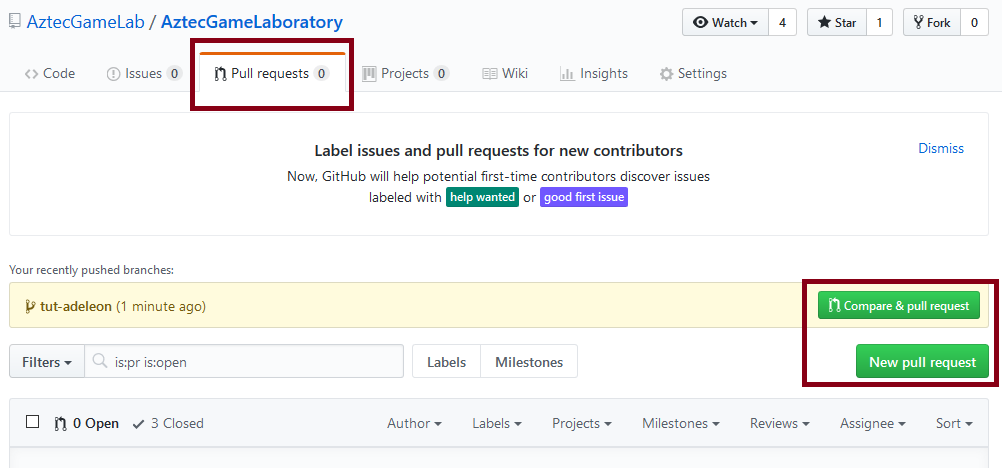Open the tut-adeleon branch link

coord(76,307)
